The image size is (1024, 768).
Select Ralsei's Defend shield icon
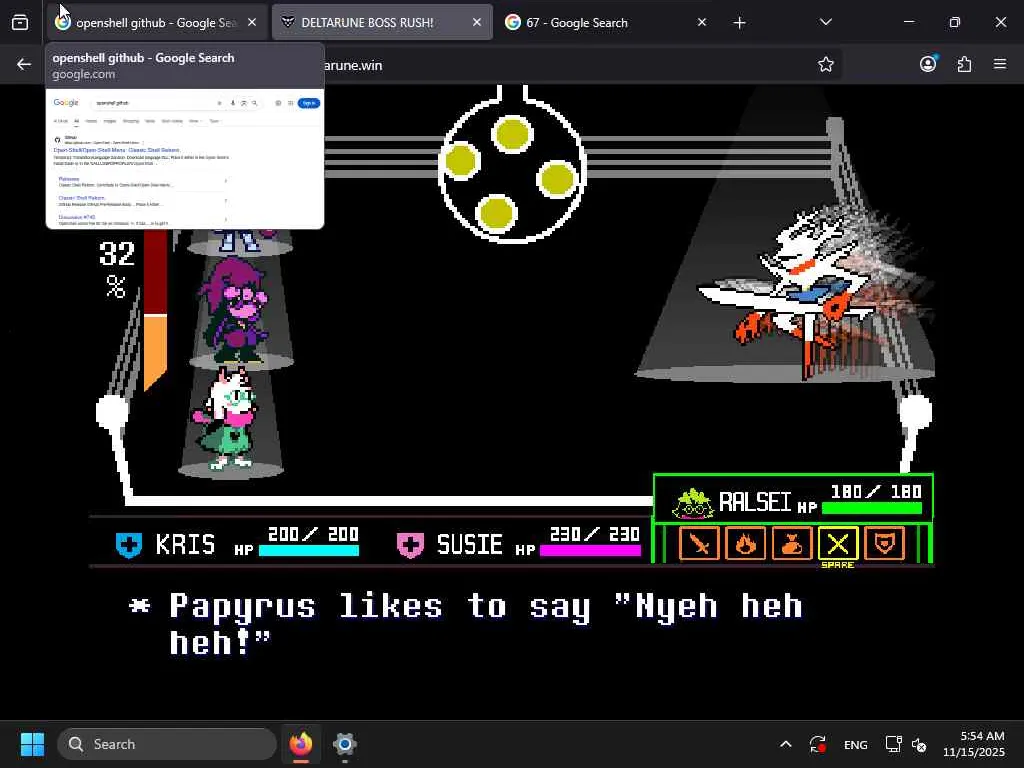pos(884,543)
